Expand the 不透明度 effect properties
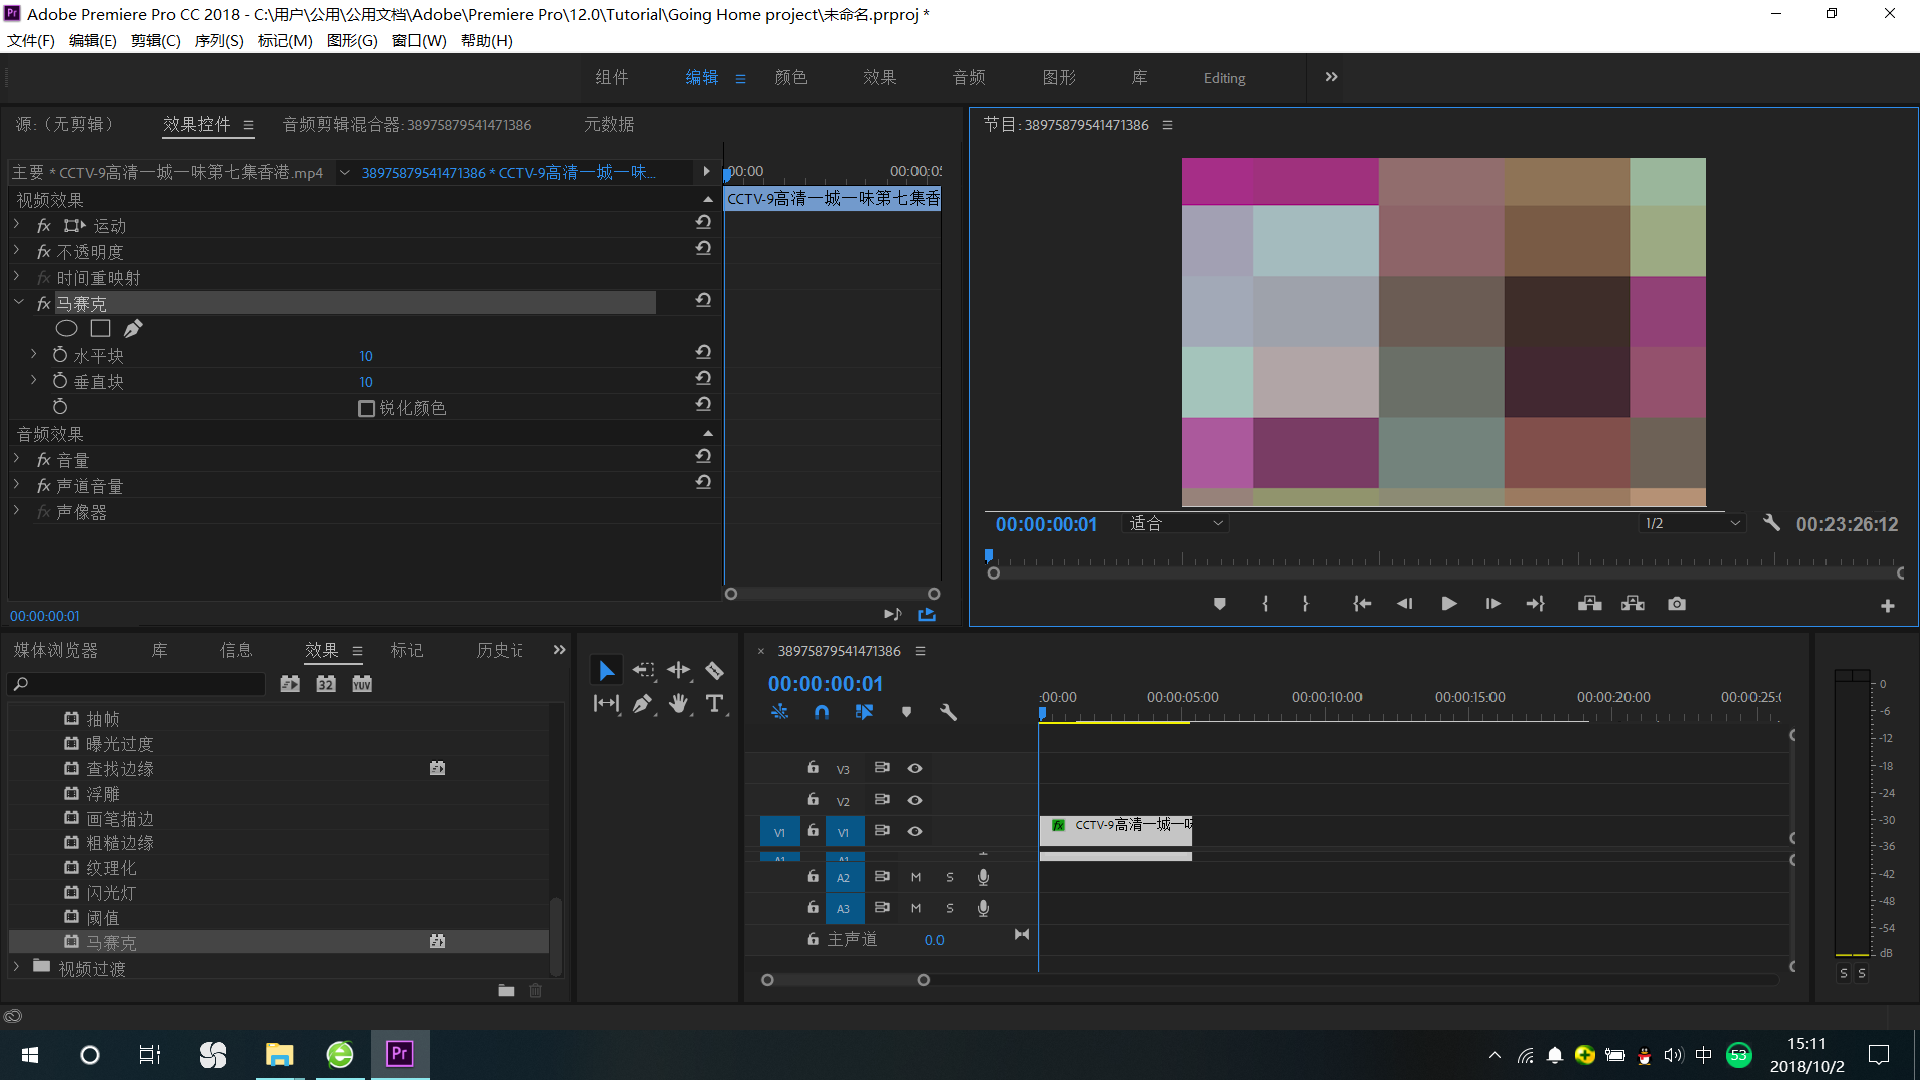1920x1080 pixels. click(17, 250)
